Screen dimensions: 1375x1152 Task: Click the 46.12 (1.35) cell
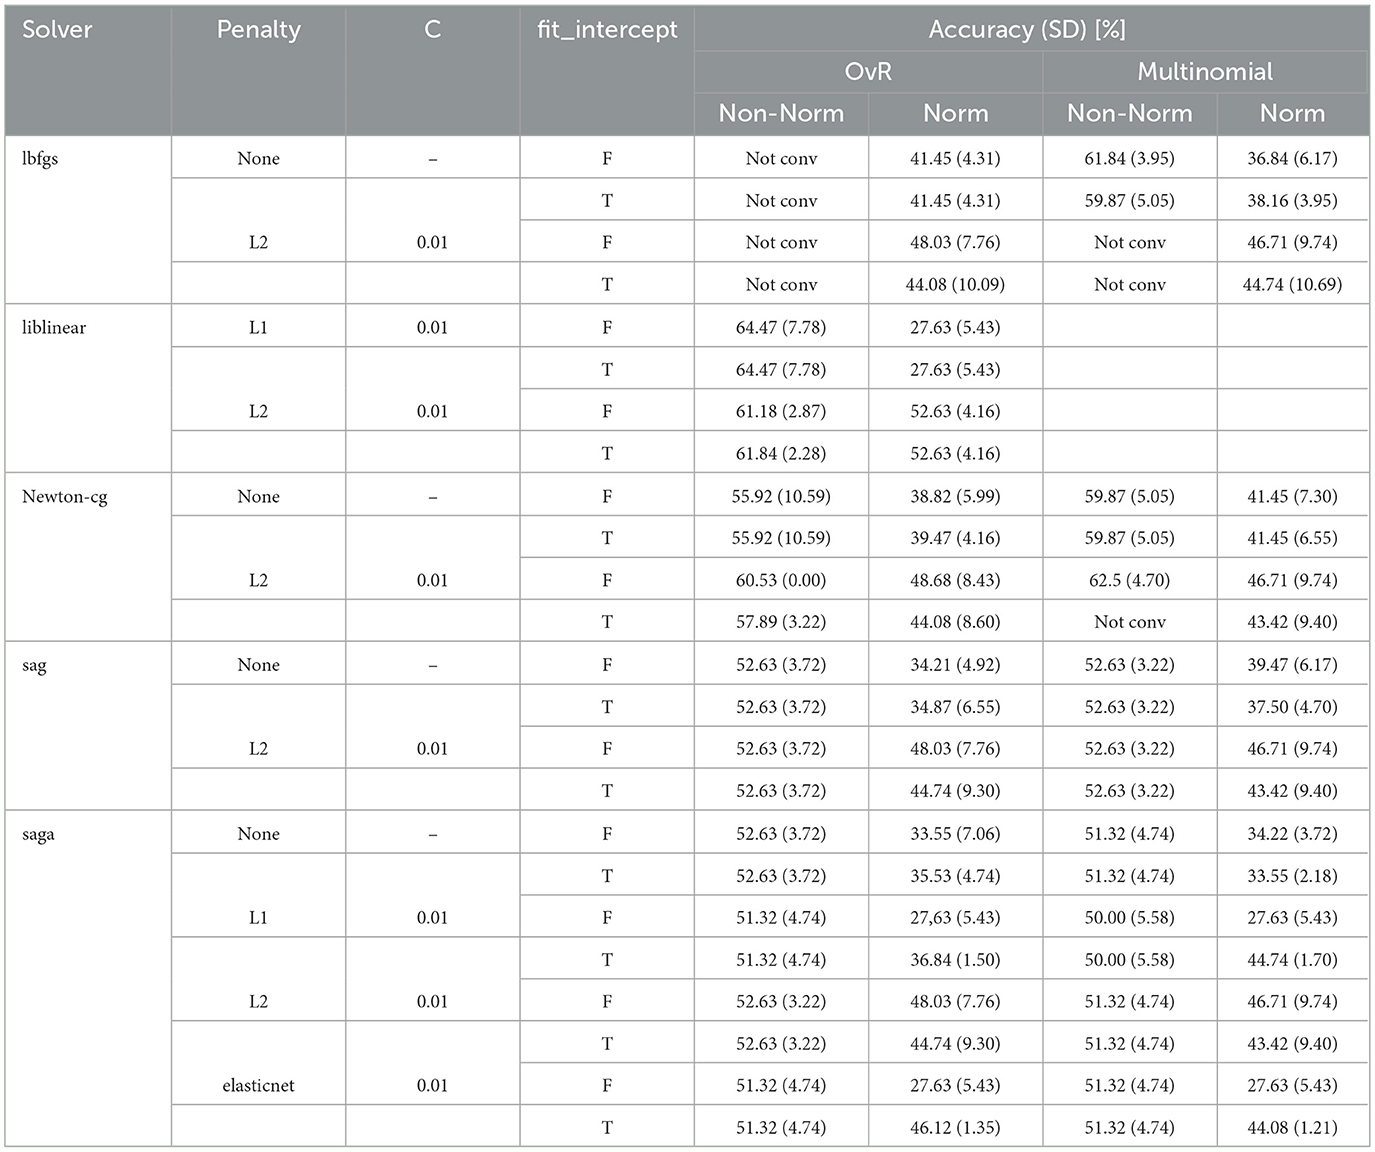955,1128
